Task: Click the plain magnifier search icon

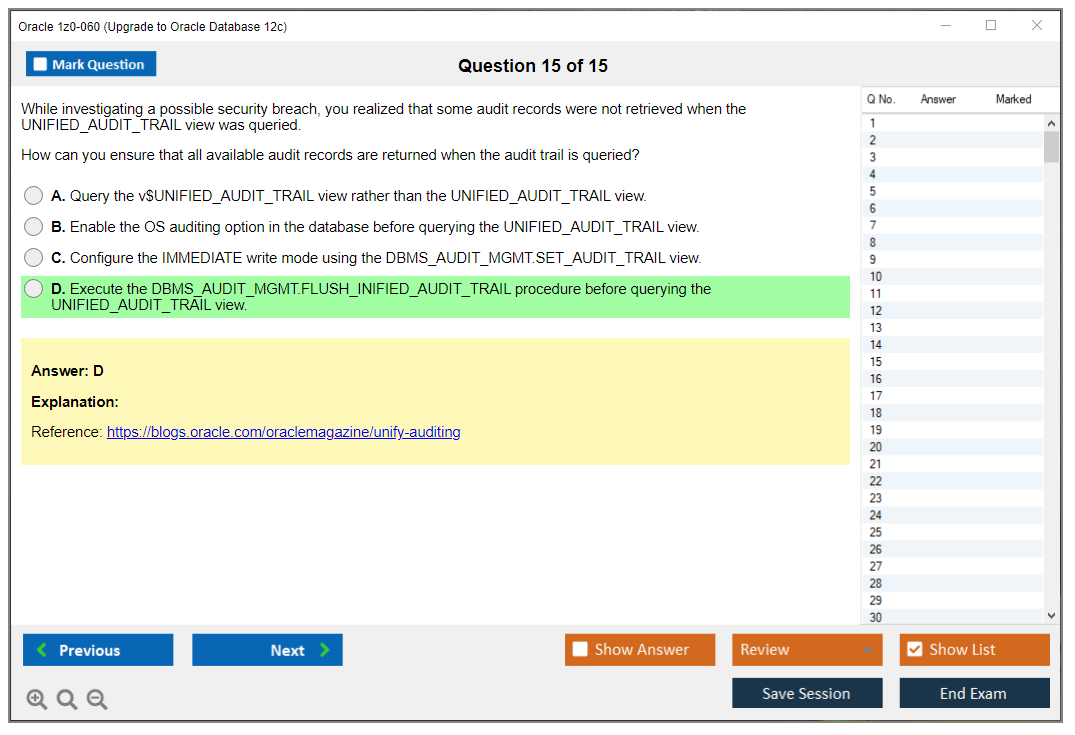Action: tap(66, 699)
